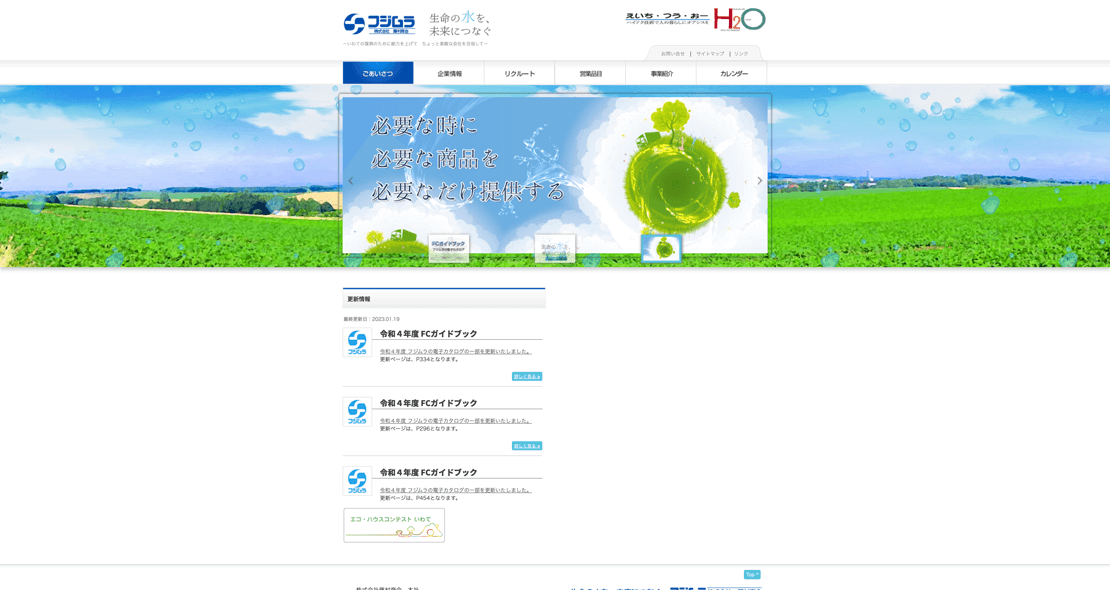Open the H2O banner logo
Screen dimensions: 1110x590
[x=695, y=19]
